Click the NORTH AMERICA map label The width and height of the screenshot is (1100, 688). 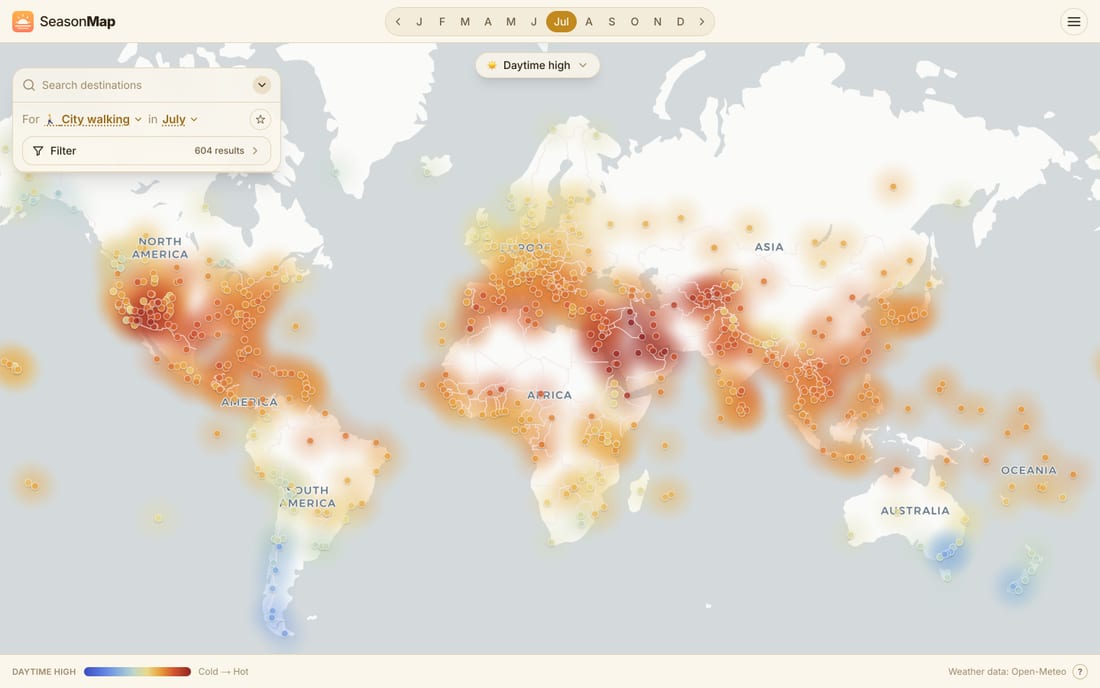160,248
